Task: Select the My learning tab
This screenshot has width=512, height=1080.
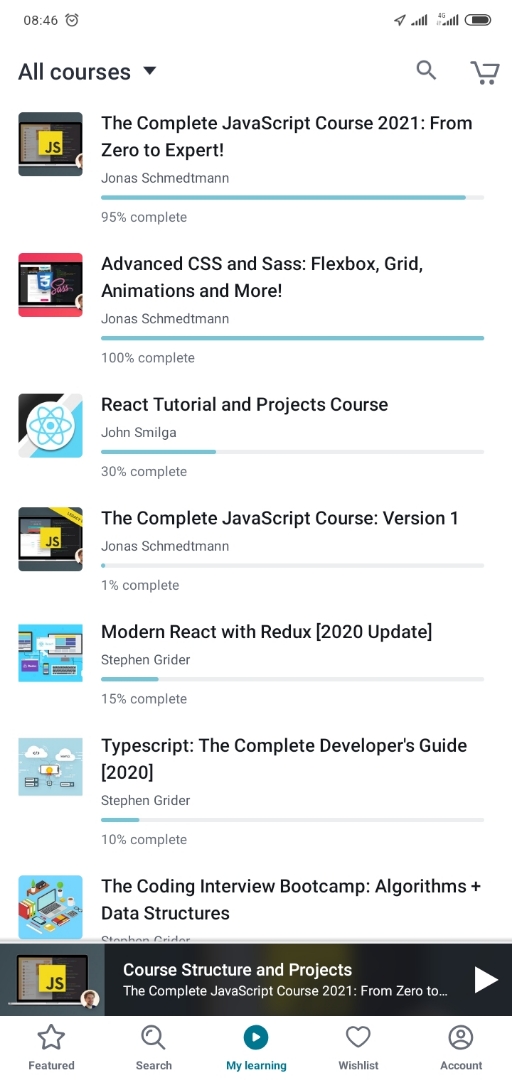Action: pos(256,1048)
